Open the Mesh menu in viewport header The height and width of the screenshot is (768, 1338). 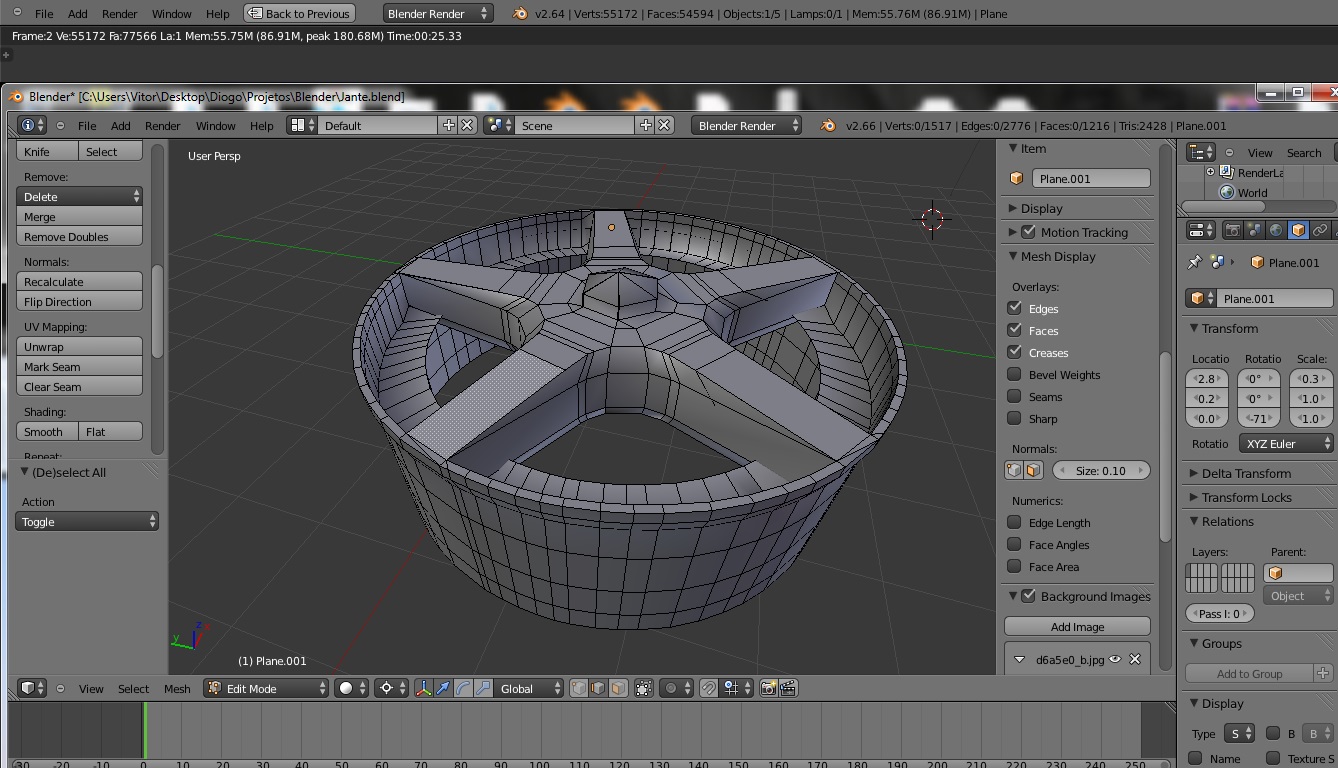click(x=177, y=688)
